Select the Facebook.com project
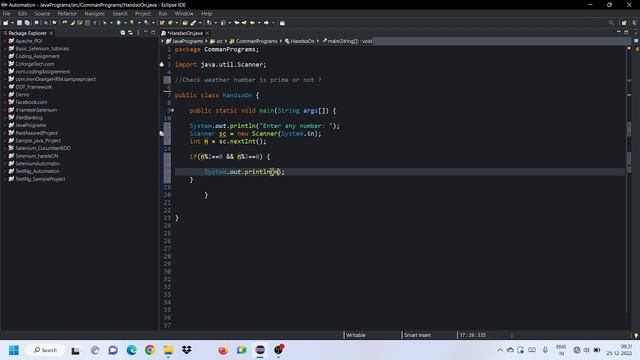The image size is (640, 360). [31, 102]
